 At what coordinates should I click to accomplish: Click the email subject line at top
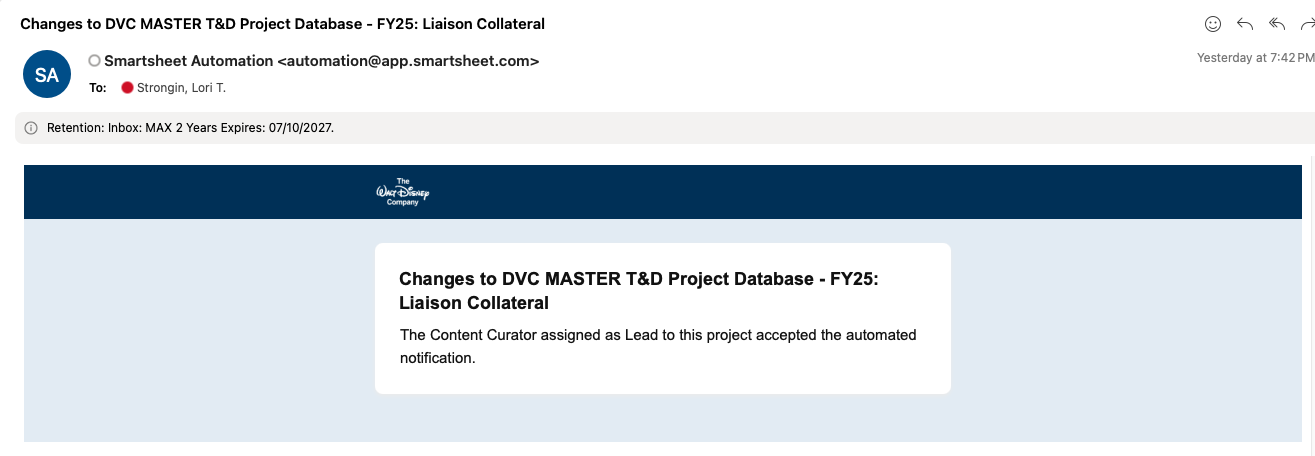(283, 23)
